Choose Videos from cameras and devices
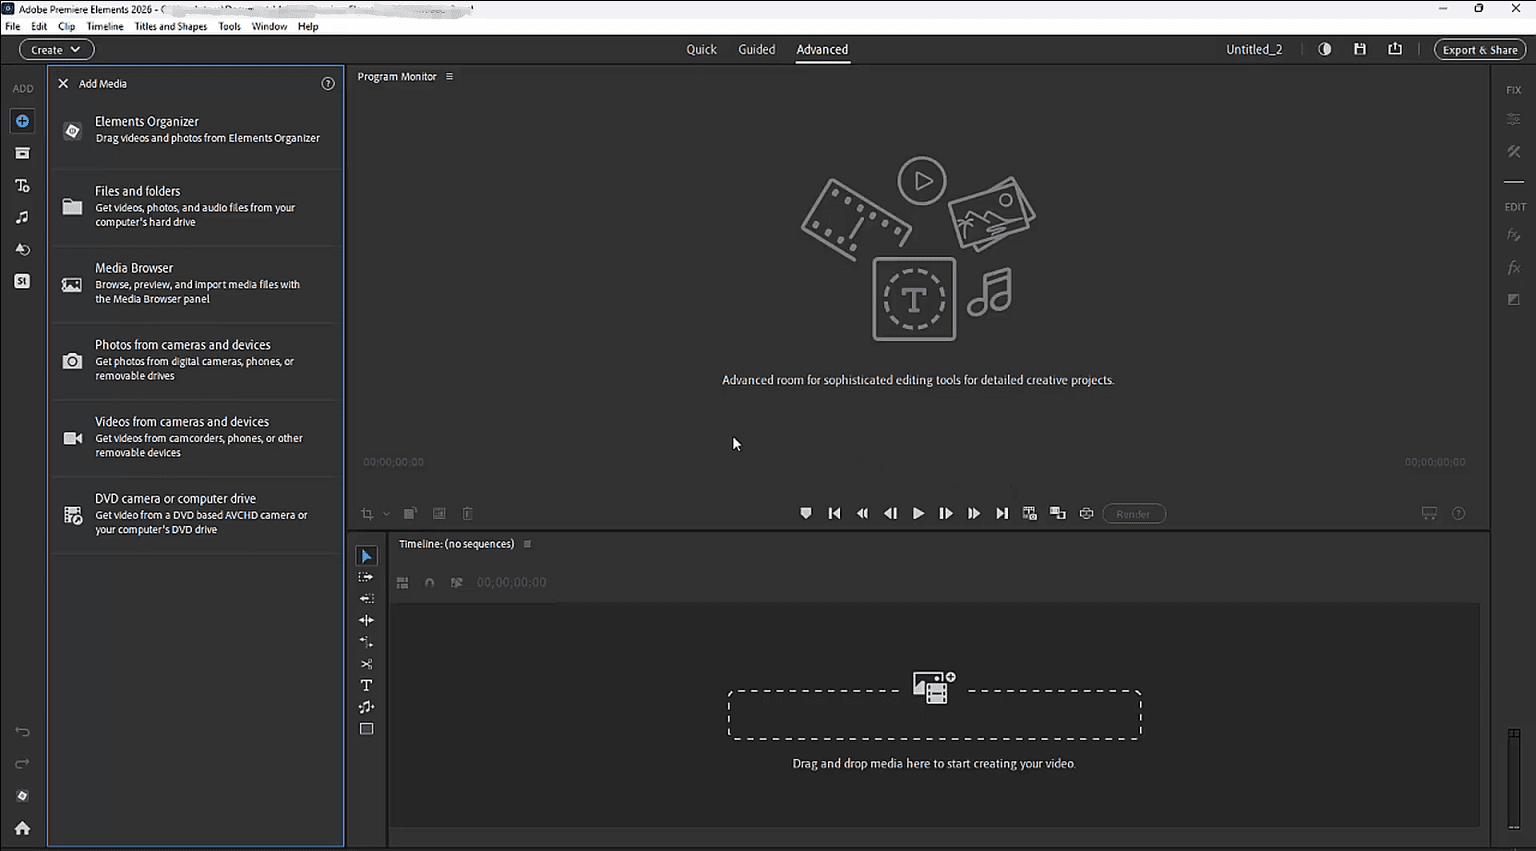Viewport: 1536px width, 851px height. click(x=196, y=437)
